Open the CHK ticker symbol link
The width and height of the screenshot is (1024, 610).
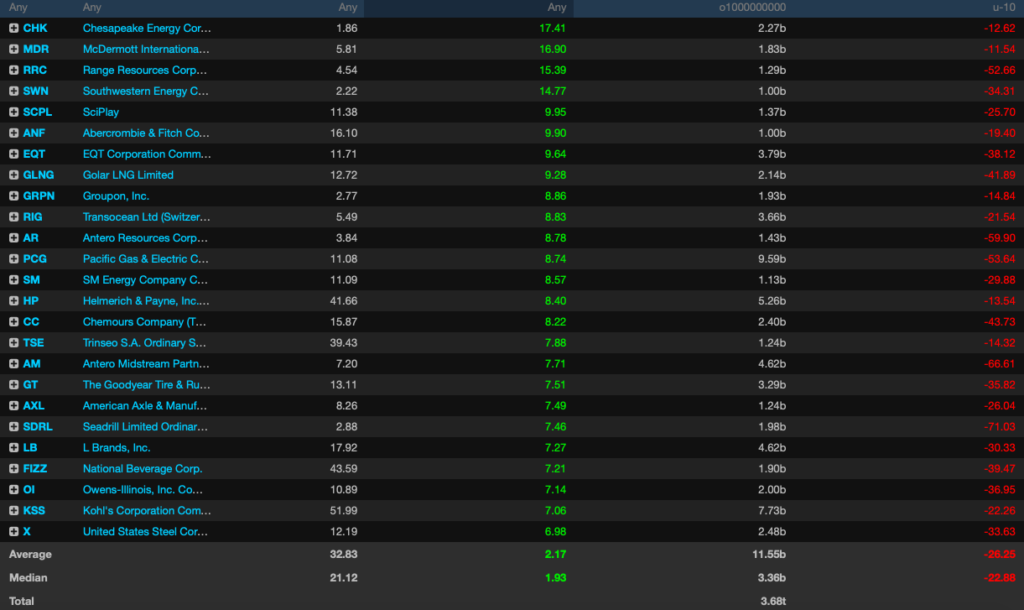35,28
